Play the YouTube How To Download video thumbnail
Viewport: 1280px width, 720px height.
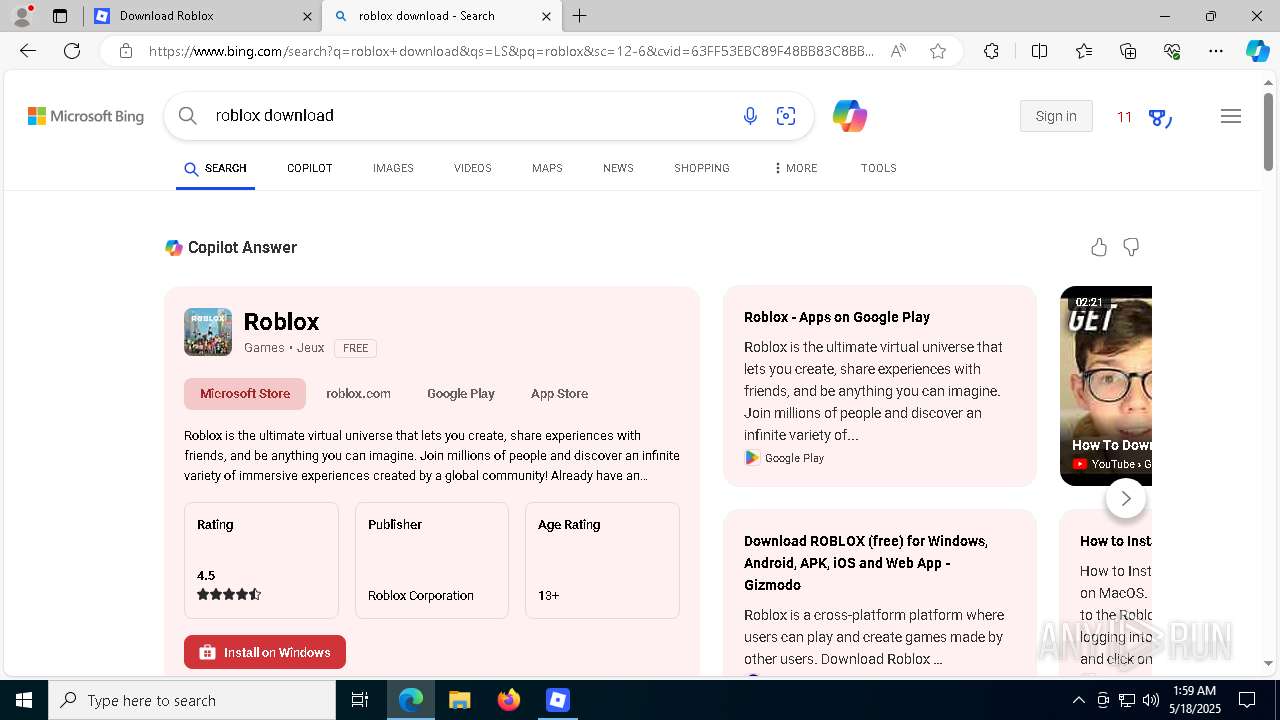point(1106,386)
